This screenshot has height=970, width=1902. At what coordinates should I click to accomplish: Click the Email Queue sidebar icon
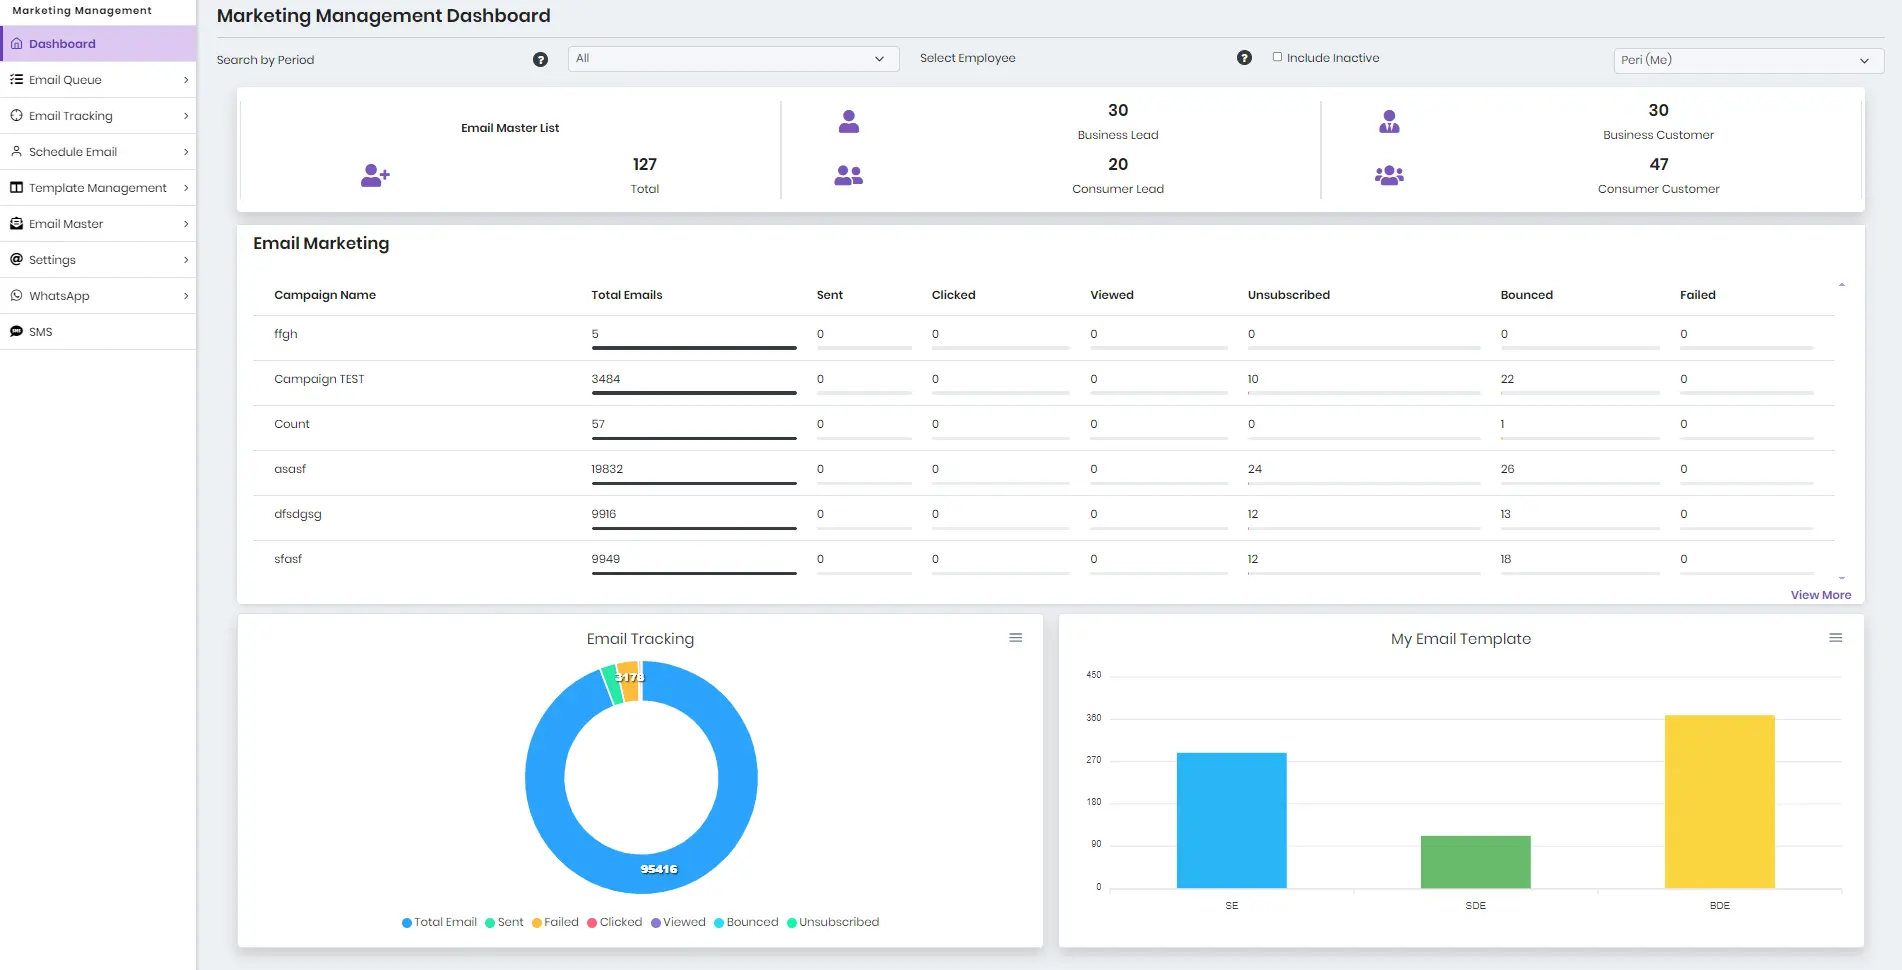[16, 79]
